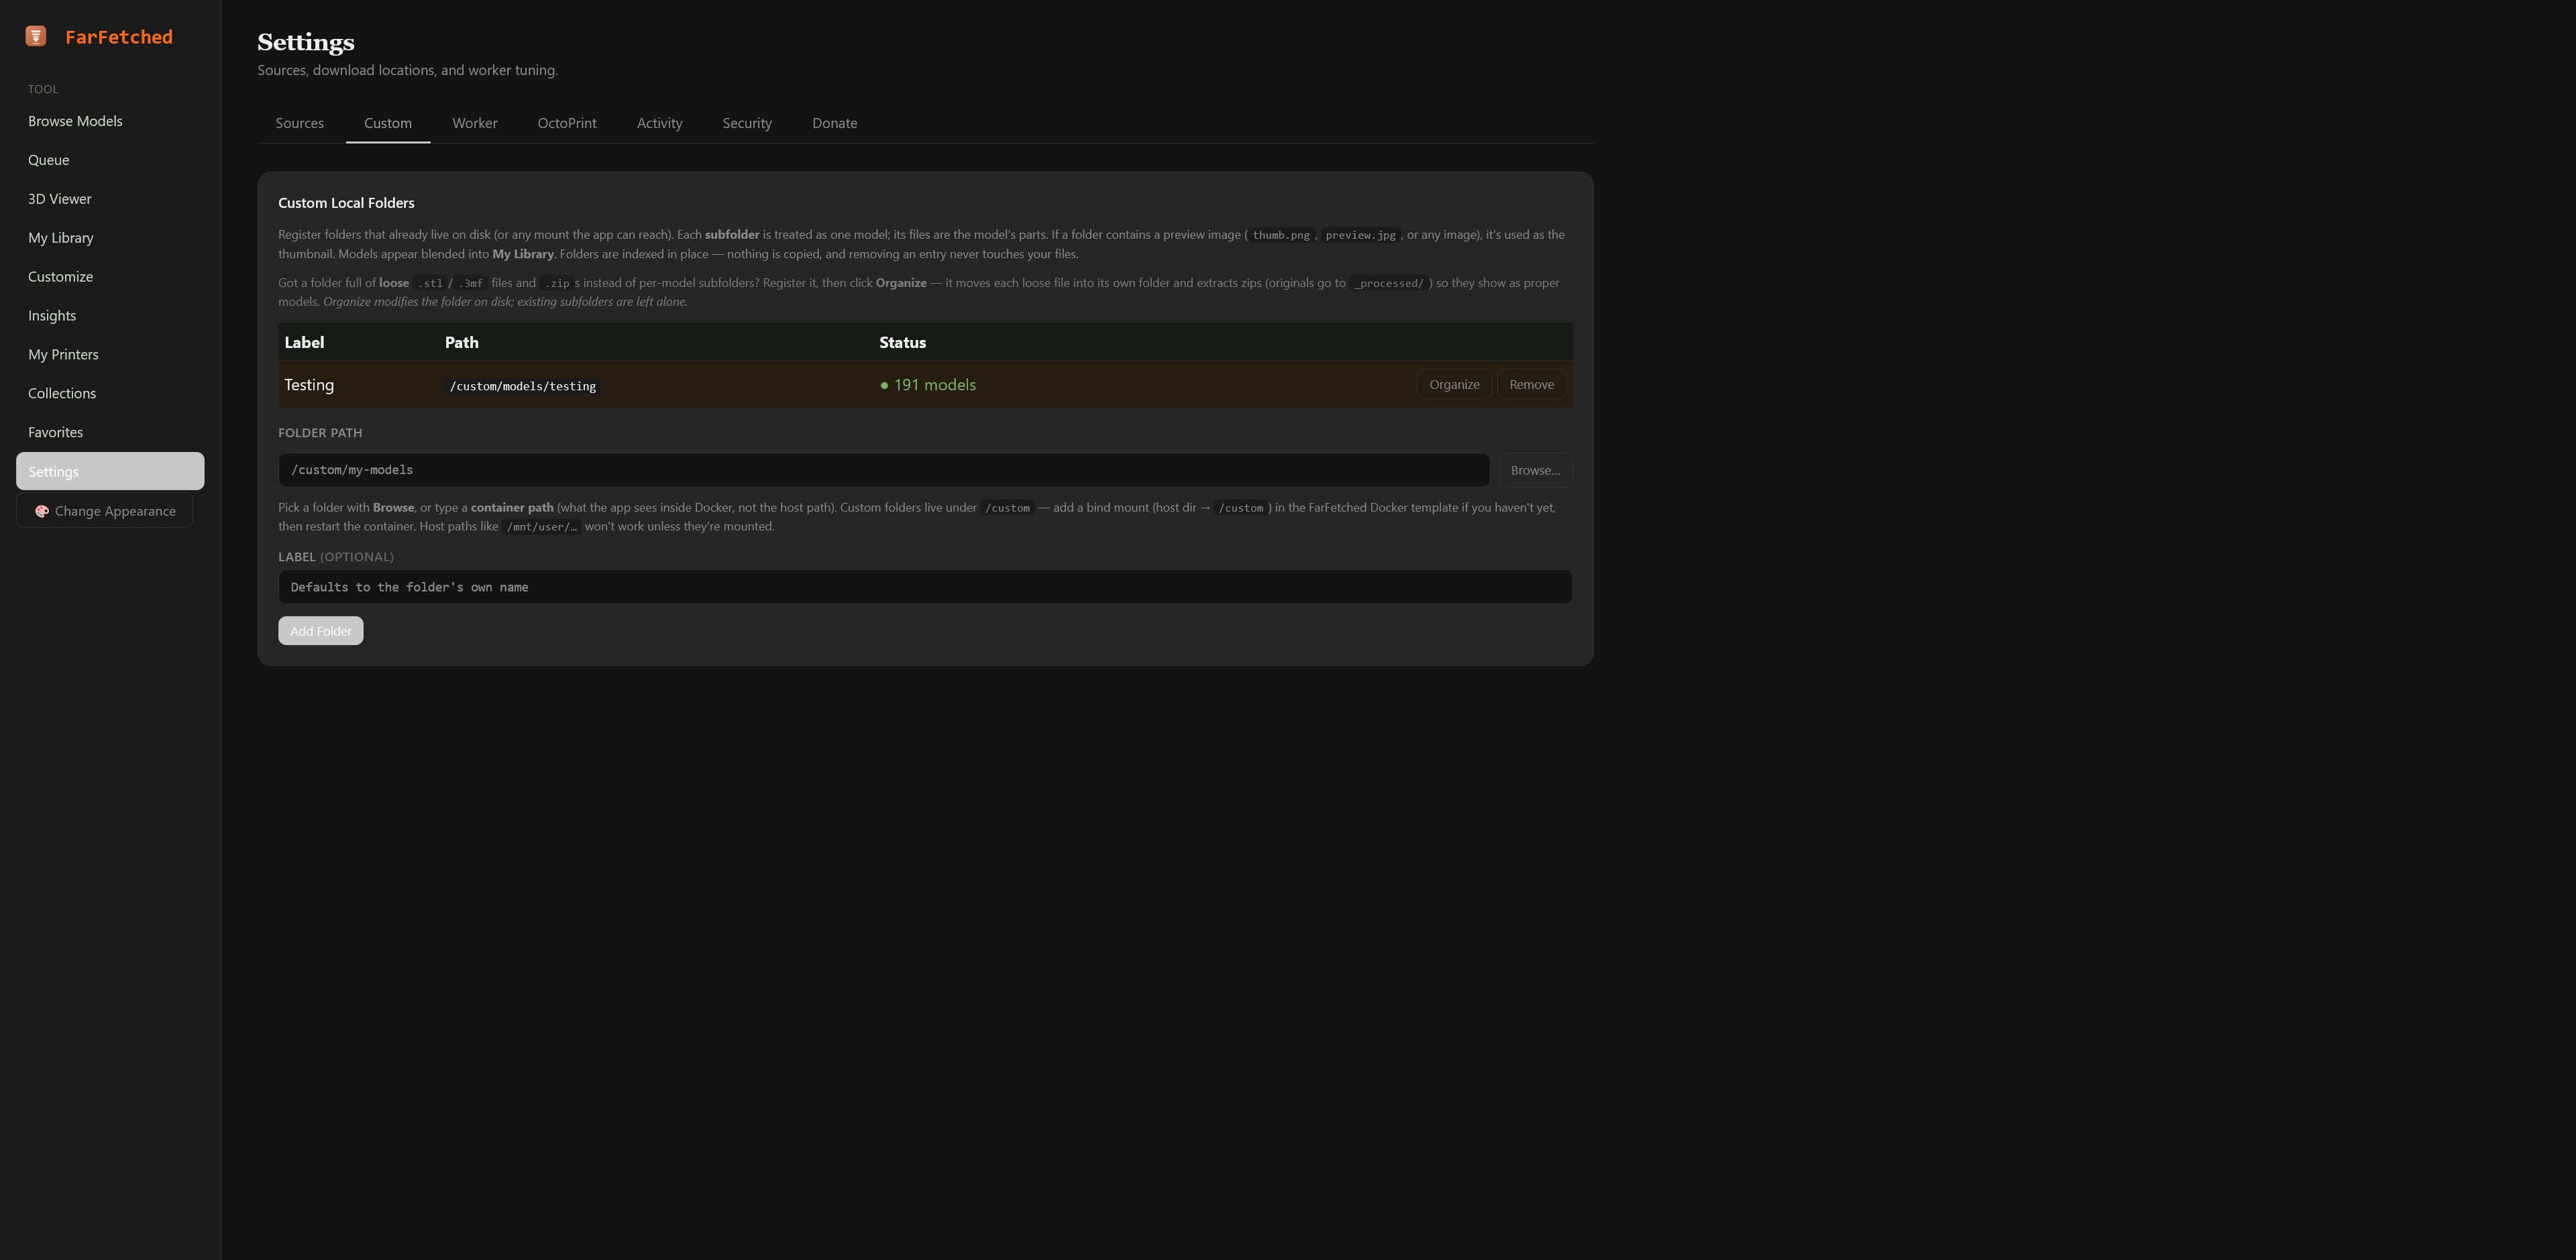
Task: Focus the optional Label input field
Action: (x=925, y=587)
